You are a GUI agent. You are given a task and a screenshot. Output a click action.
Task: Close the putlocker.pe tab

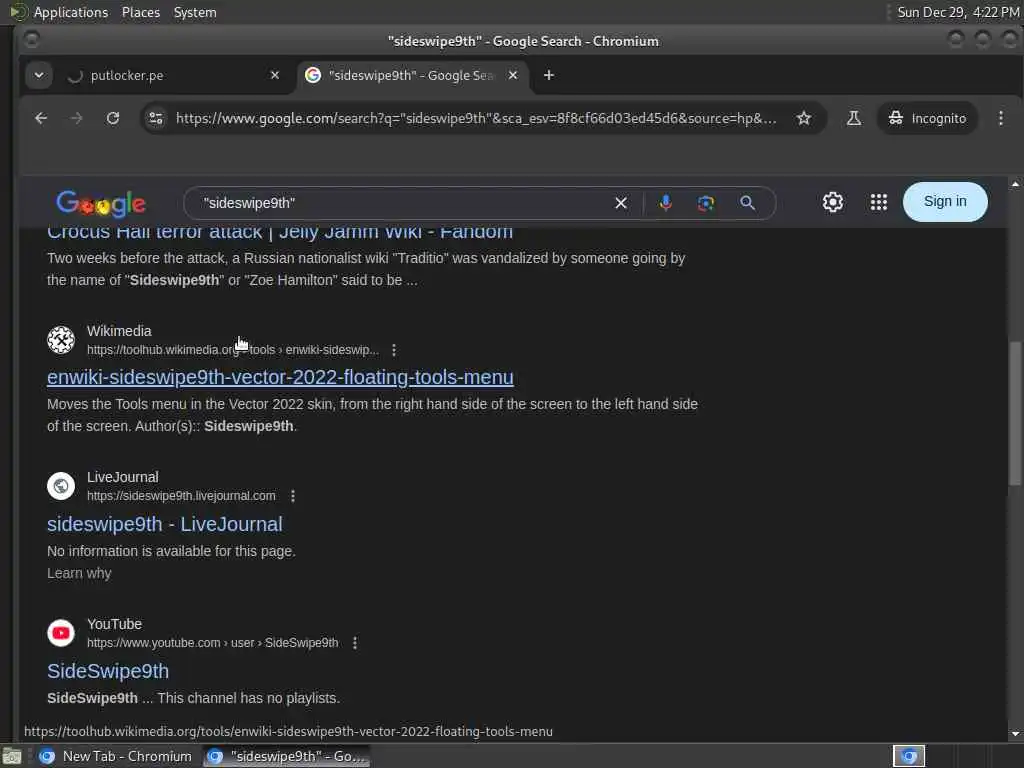coord(275,75)
